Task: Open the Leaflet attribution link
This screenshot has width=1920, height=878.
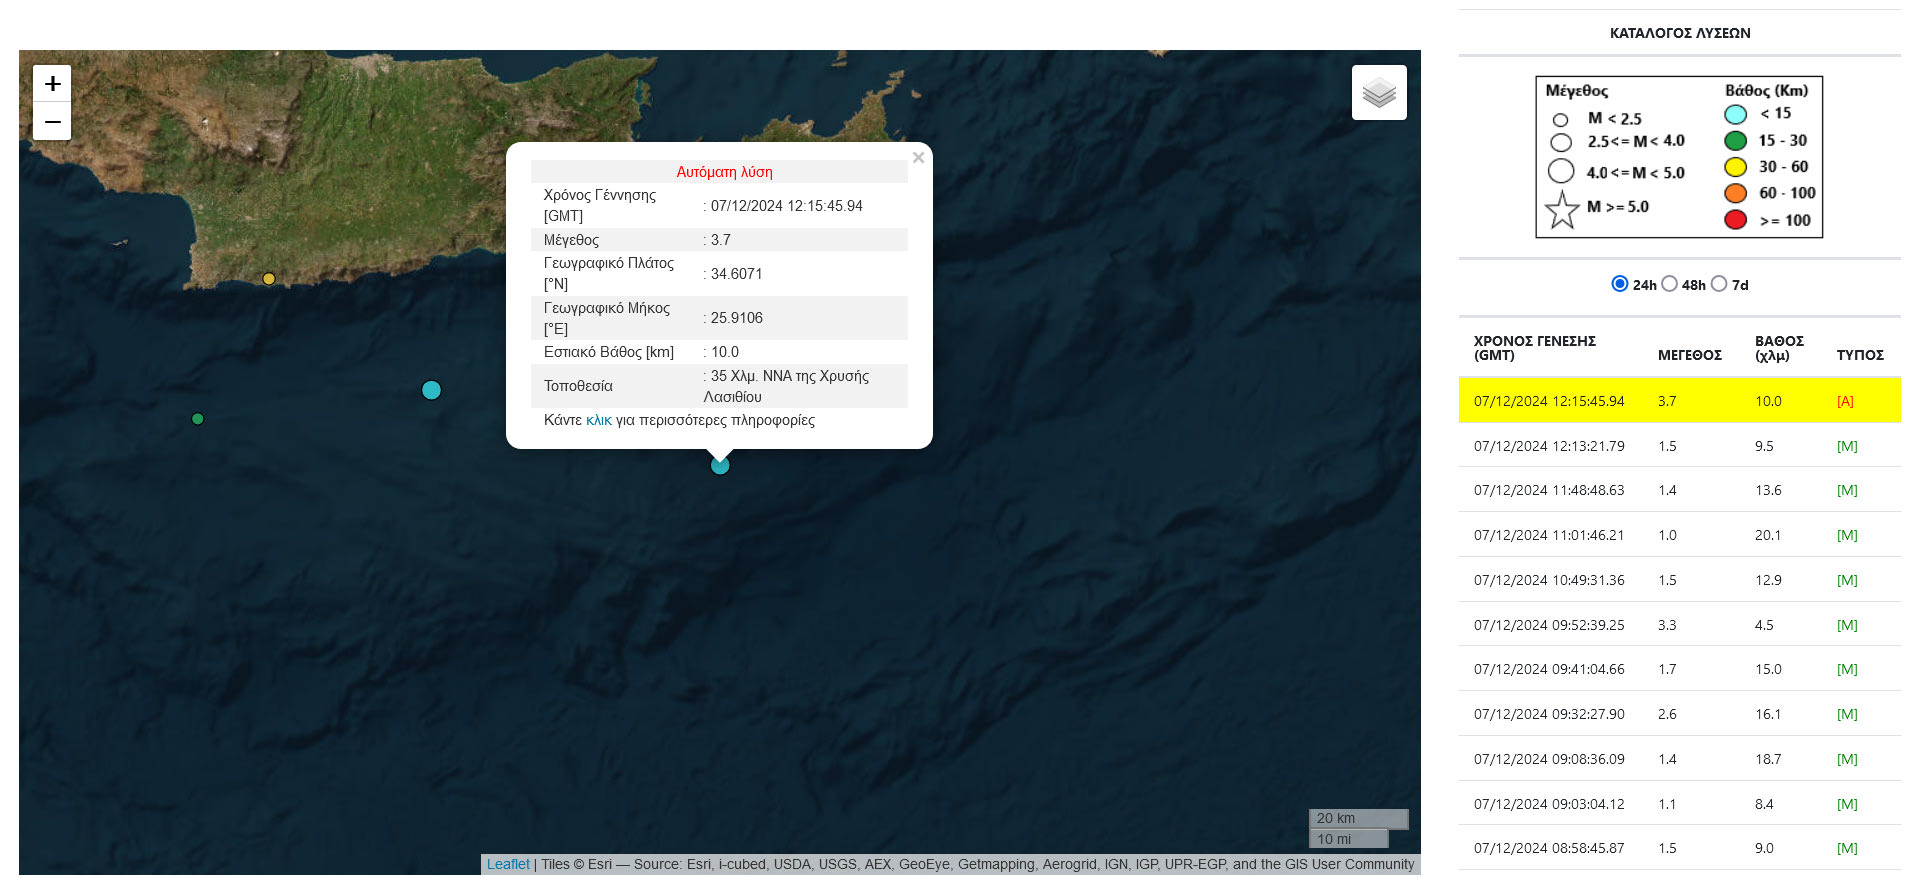Action: click(x=508, y=864)
